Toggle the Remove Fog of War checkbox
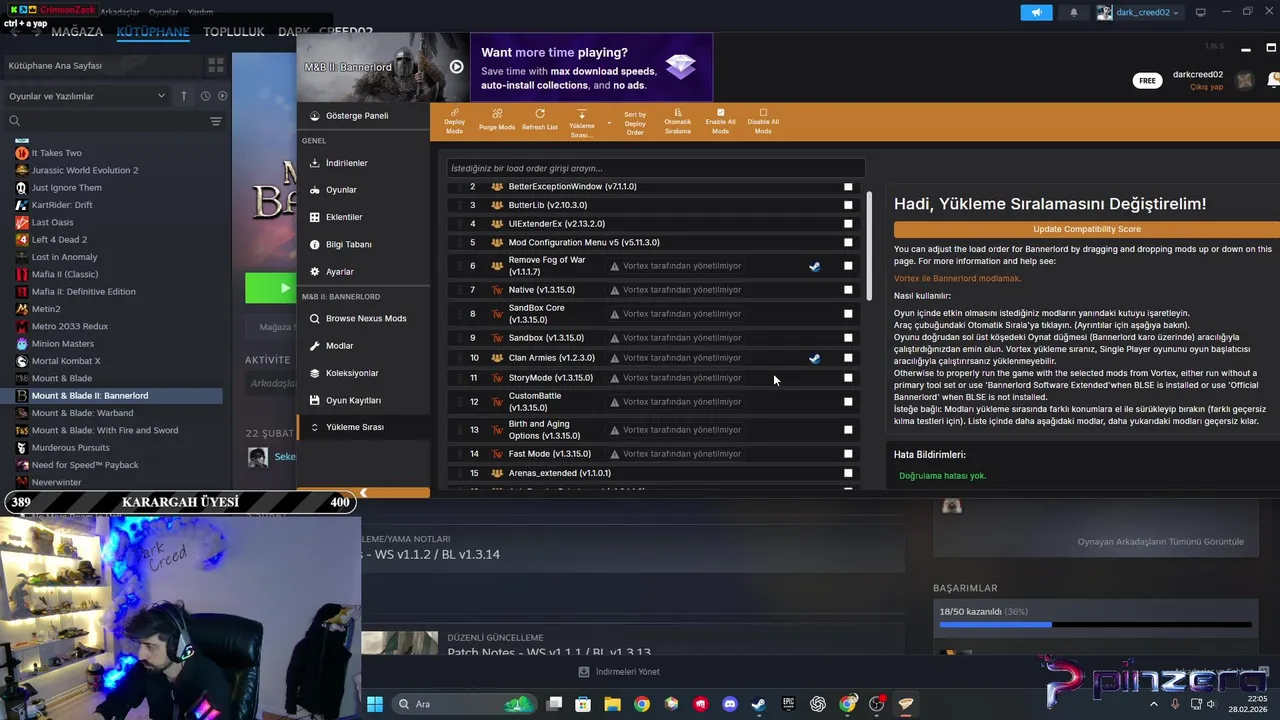The image size is (1280, 720). tap(848, 266)
